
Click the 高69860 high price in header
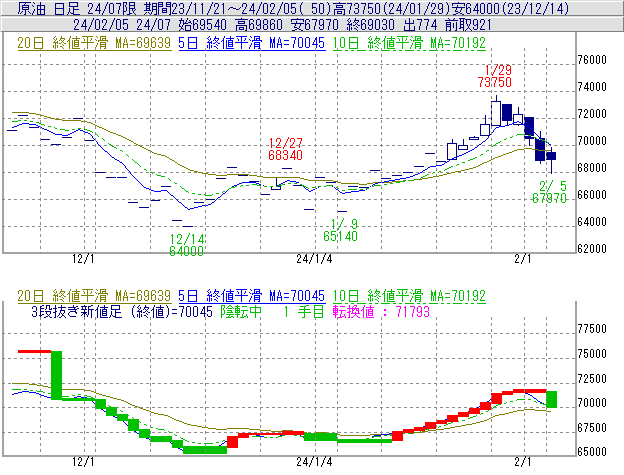coord(259,25)
